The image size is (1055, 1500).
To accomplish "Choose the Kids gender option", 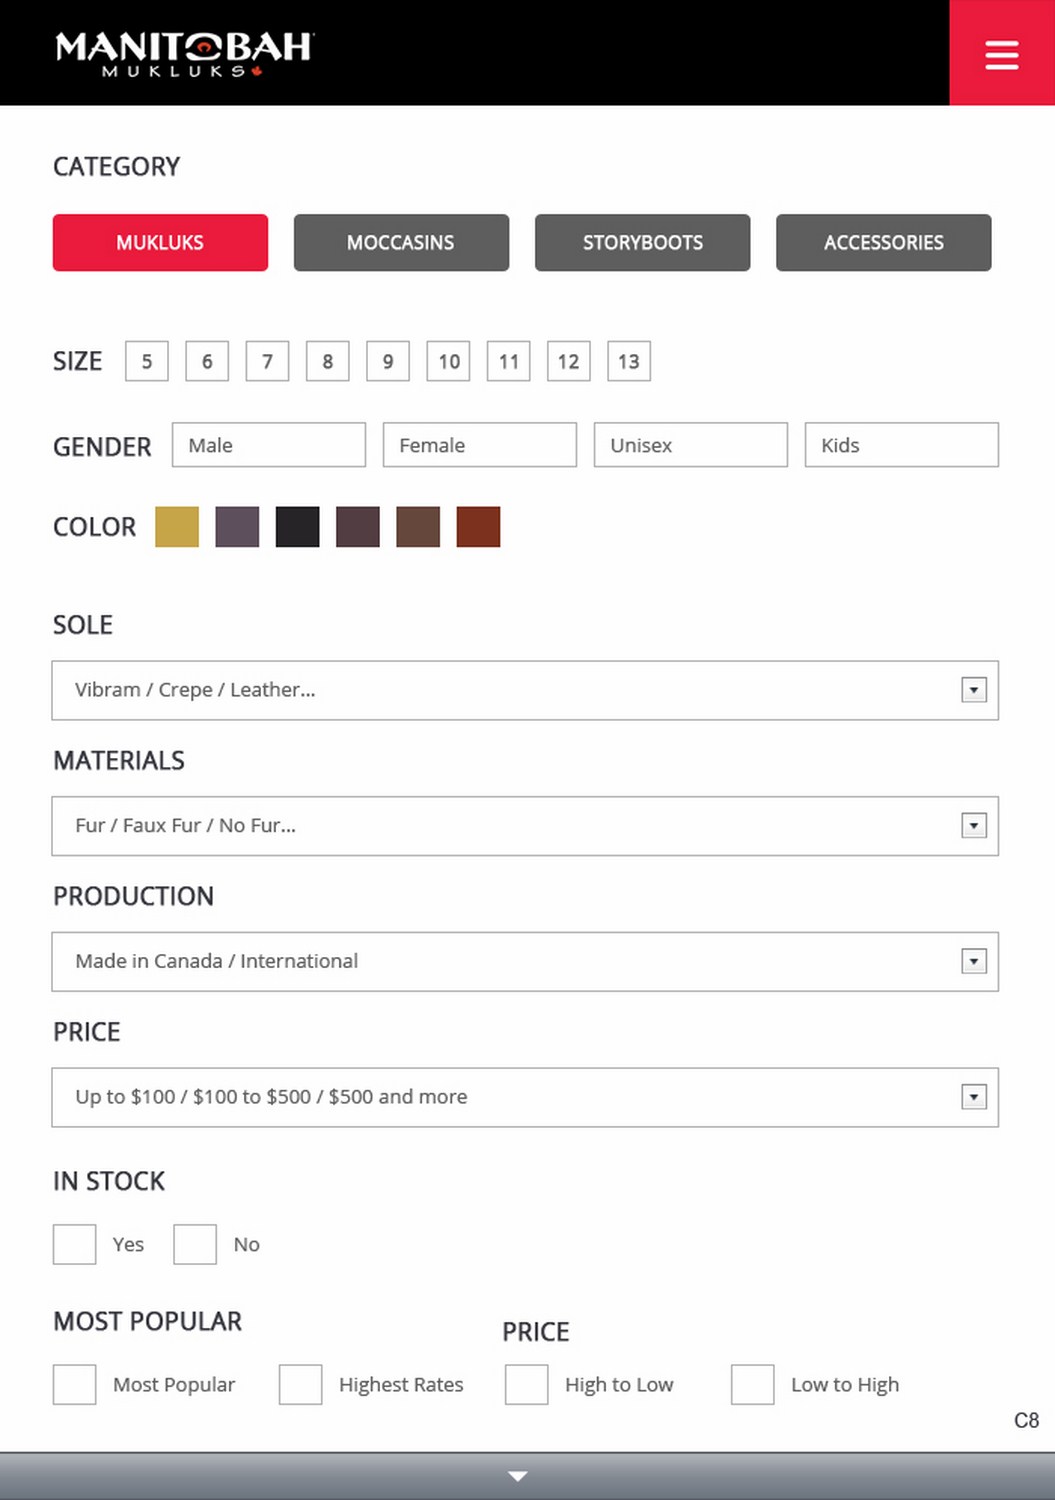I will pos(901,445).
